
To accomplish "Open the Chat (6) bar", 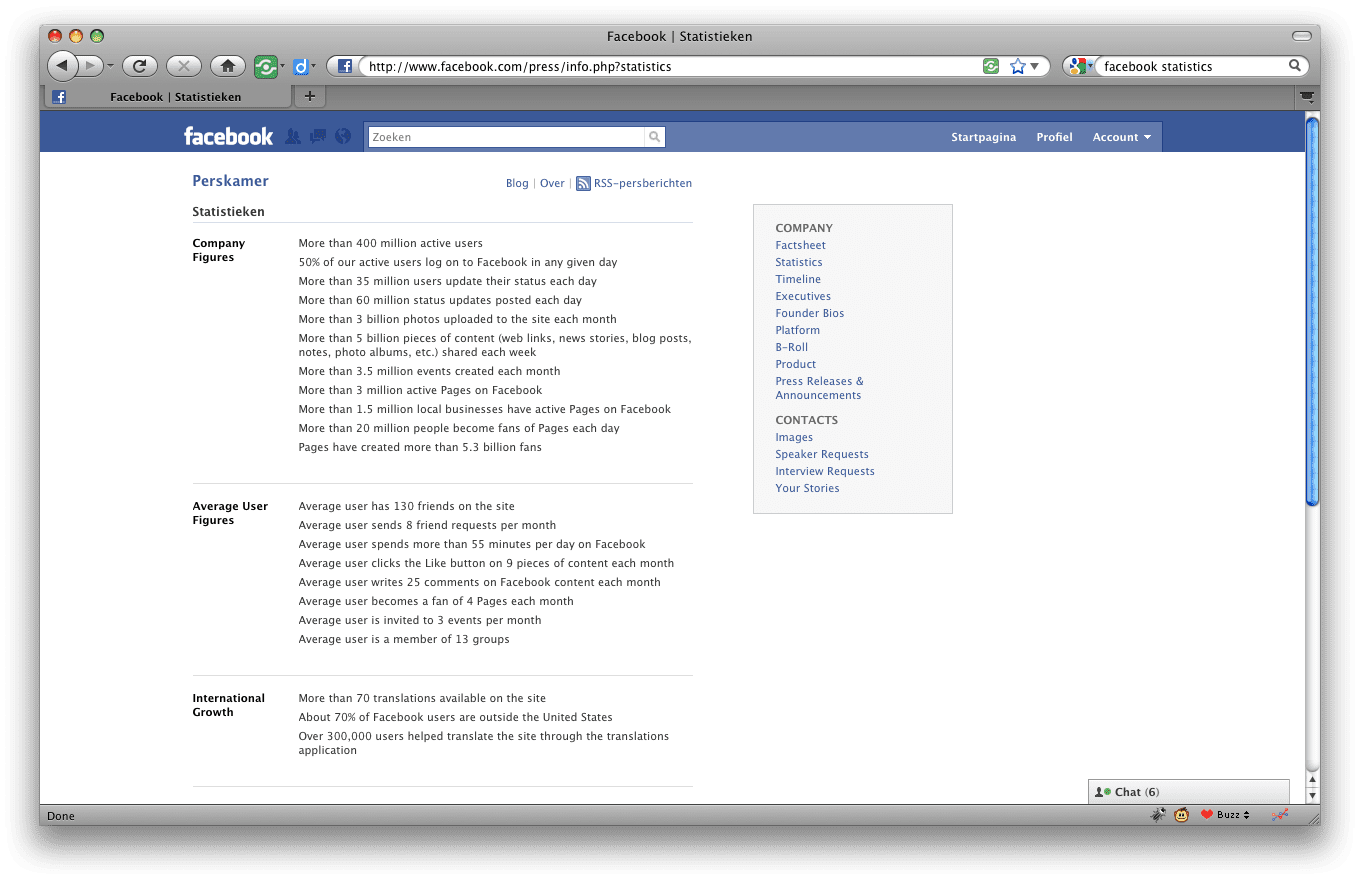I will (1189, 792).
